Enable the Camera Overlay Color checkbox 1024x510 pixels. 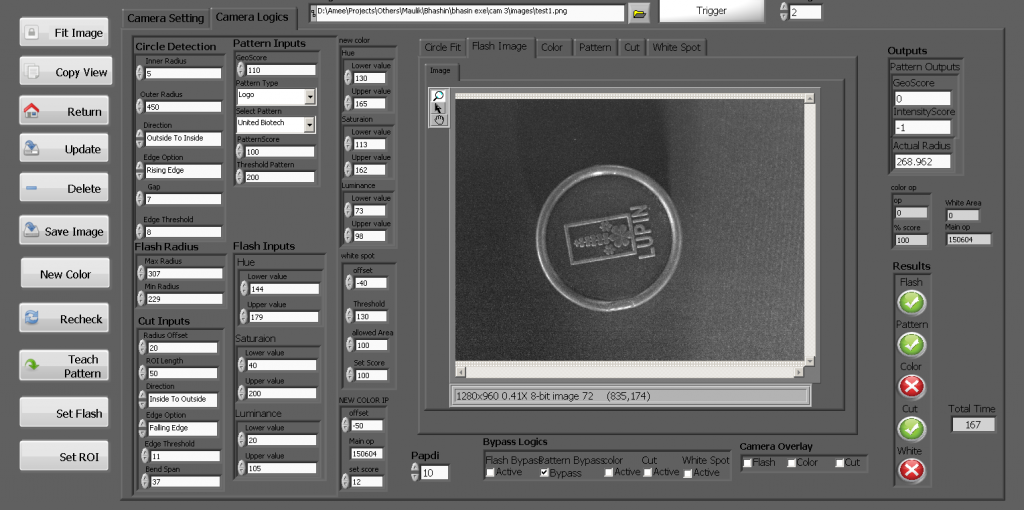[791, 463]
